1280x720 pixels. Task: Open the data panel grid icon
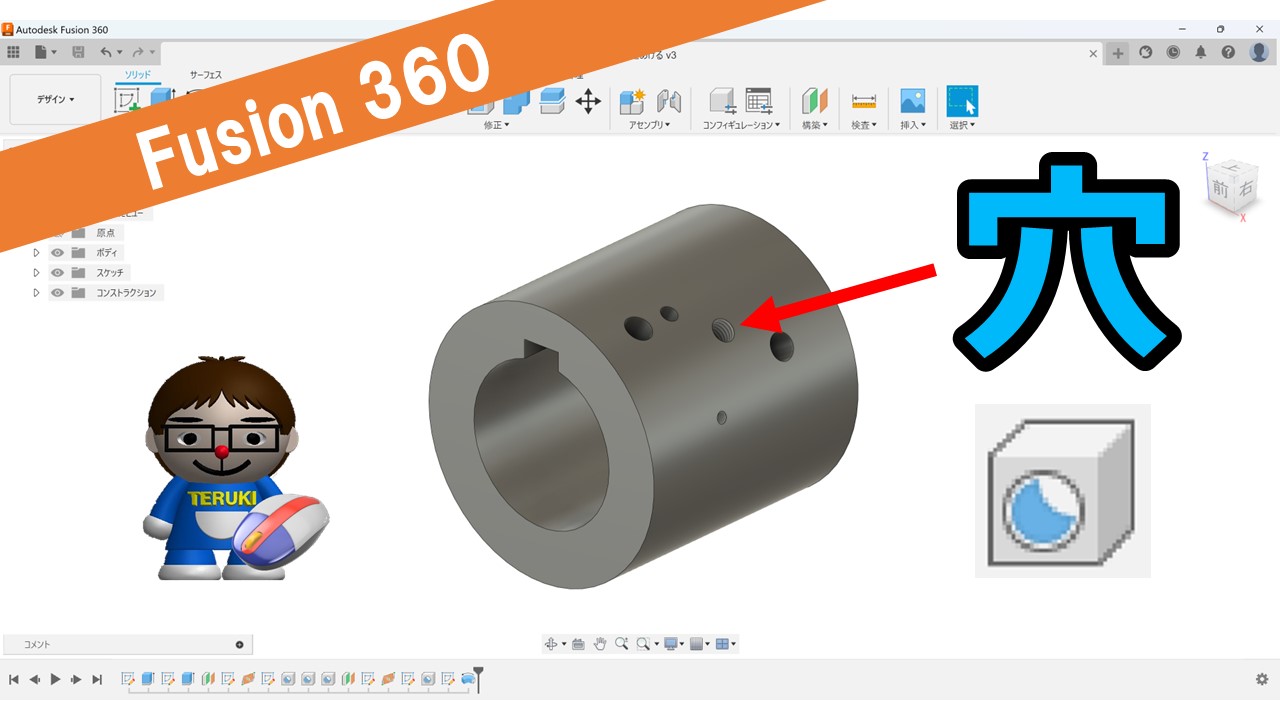[x=13, y=52]
